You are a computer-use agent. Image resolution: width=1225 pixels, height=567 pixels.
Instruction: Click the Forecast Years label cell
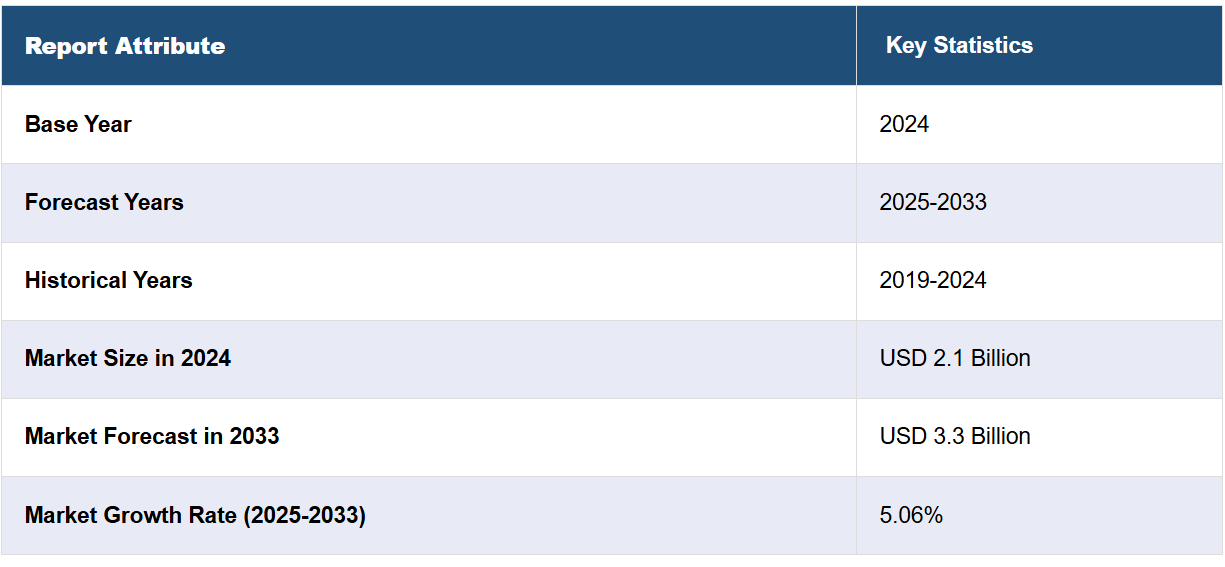click(x=429, y=202)
